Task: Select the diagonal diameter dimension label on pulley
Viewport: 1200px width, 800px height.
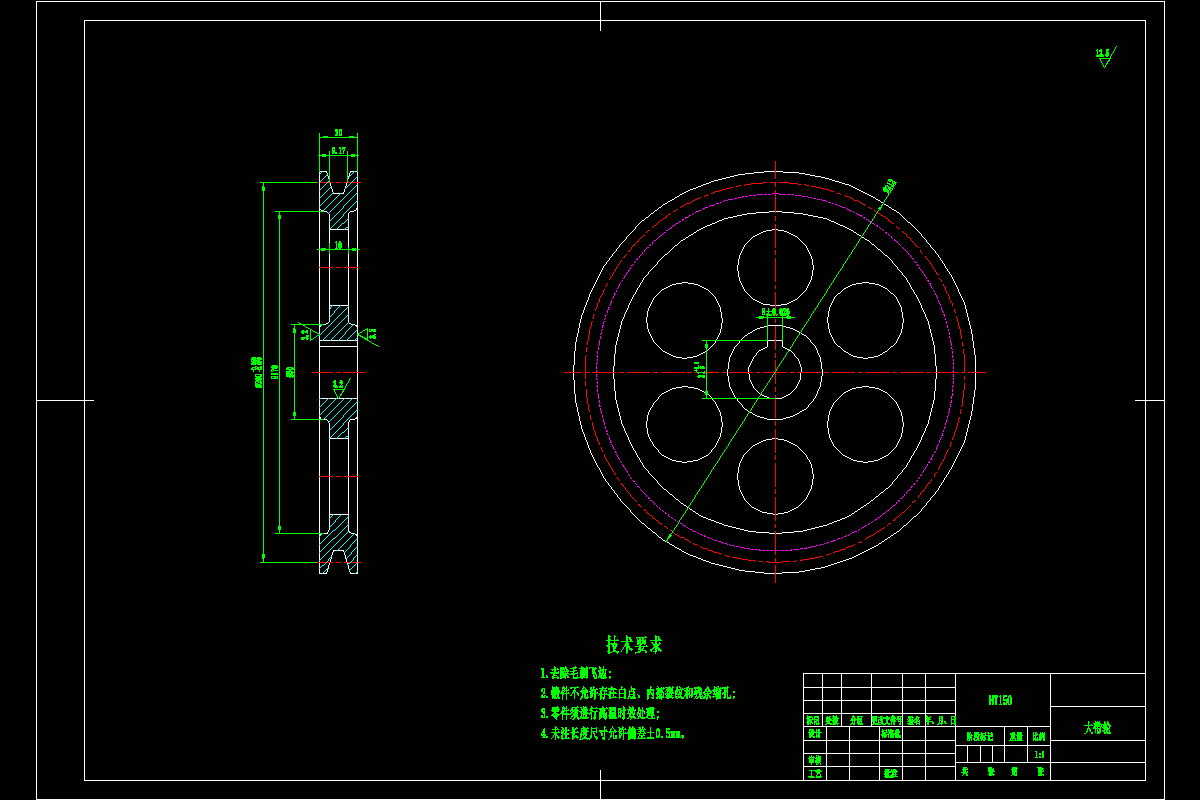Action: point(889,184)
